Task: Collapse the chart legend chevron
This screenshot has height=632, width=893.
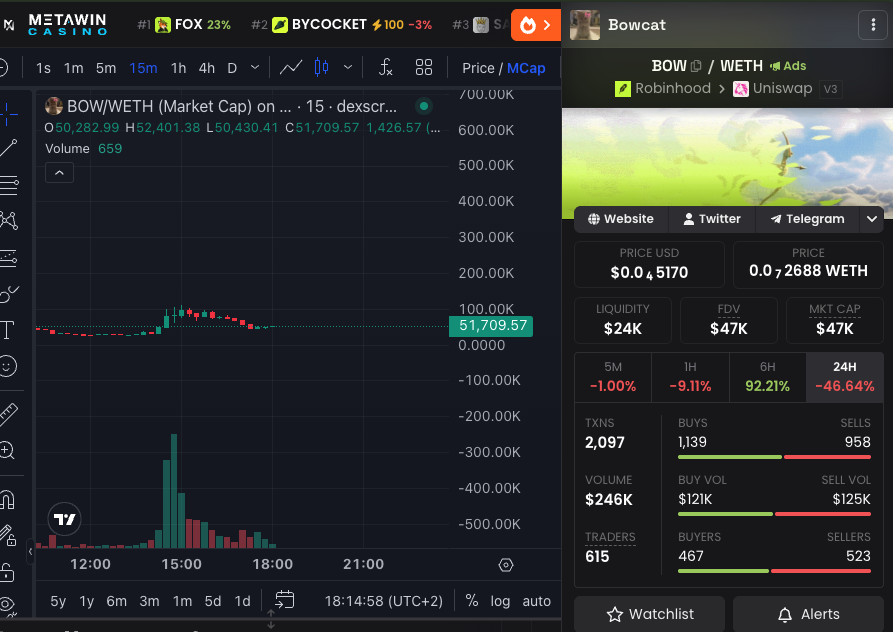Action: (x=59, y=173)
